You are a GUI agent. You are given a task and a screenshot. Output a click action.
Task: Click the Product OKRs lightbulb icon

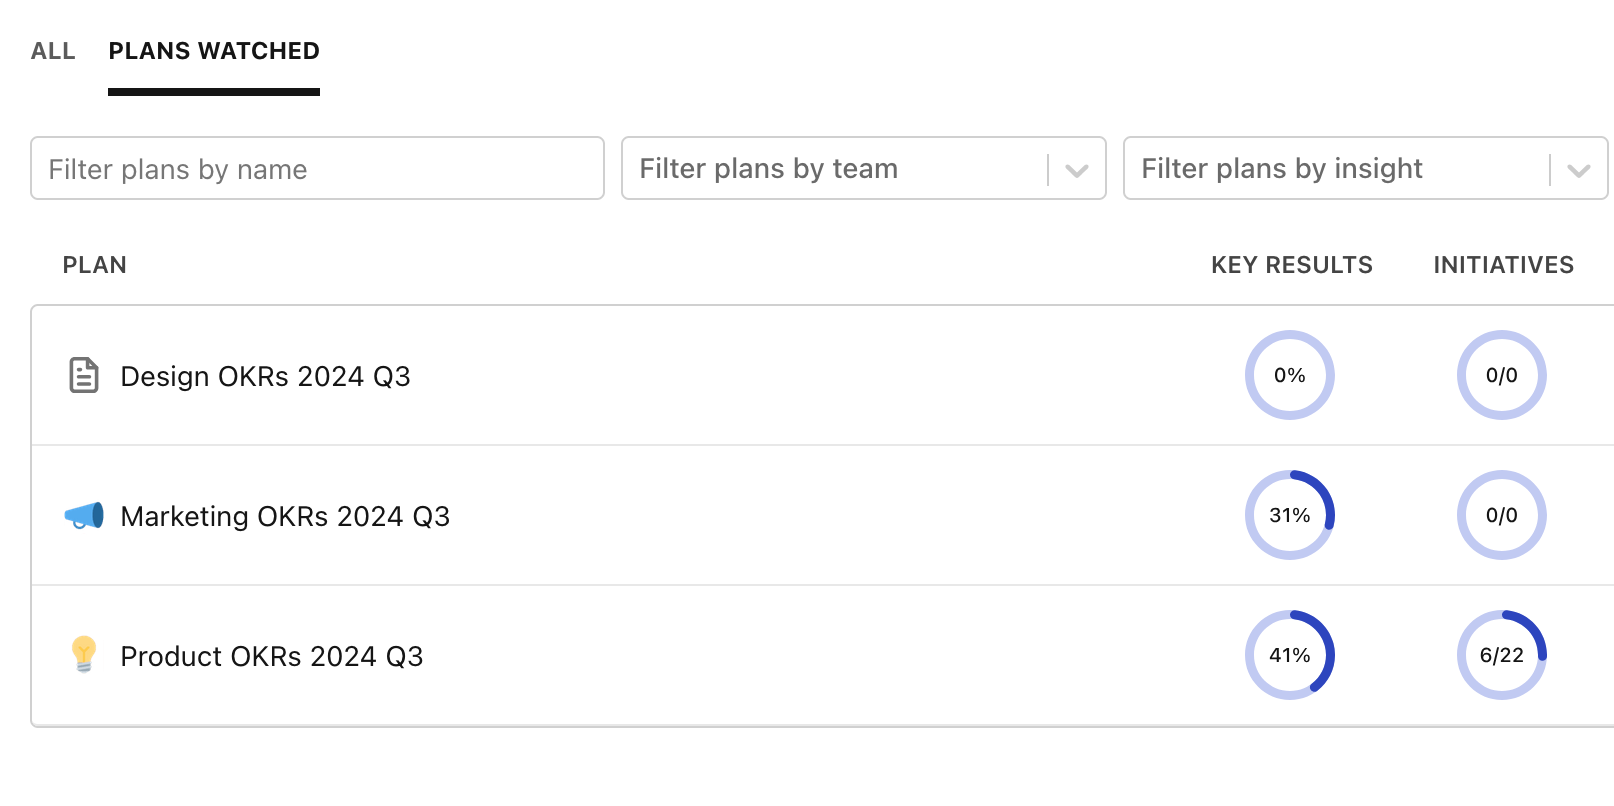84,654
